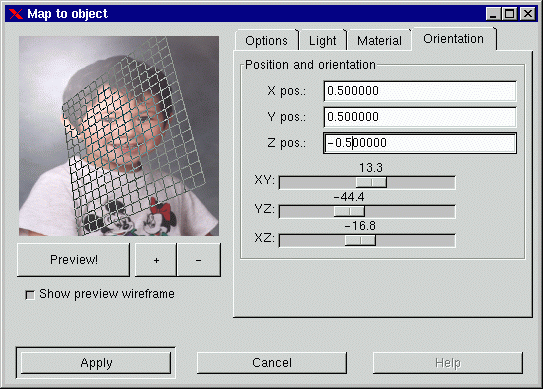
Task: Close the Map to object dialog
Action: (x=528, y=14)
